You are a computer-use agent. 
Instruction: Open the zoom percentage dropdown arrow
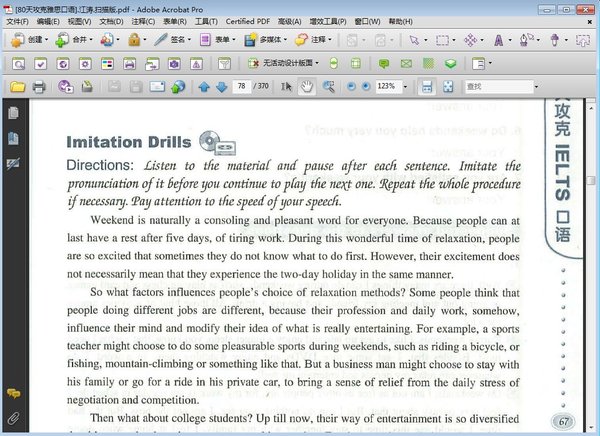click(405, 87)
